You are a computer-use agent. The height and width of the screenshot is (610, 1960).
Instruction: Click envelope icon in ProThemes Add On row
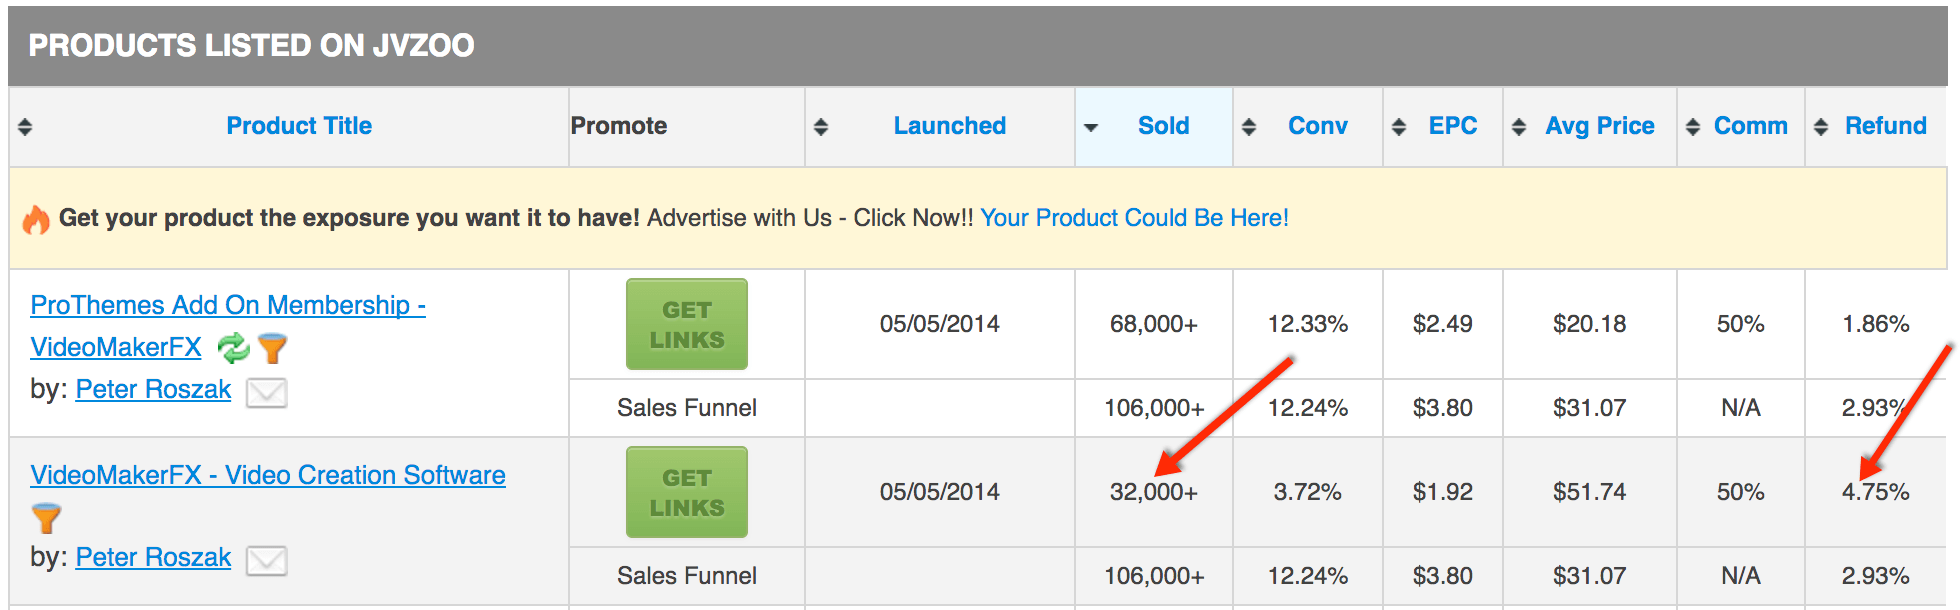pos(267,393)
